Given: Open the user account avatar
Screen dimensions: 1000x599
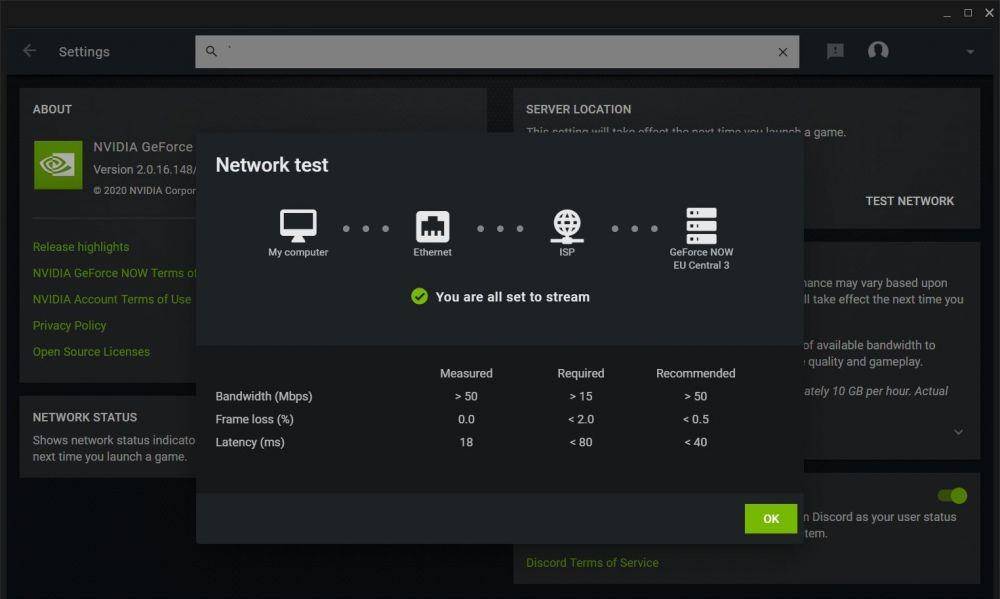Looking at the screenshot, I should click(878, 50).
